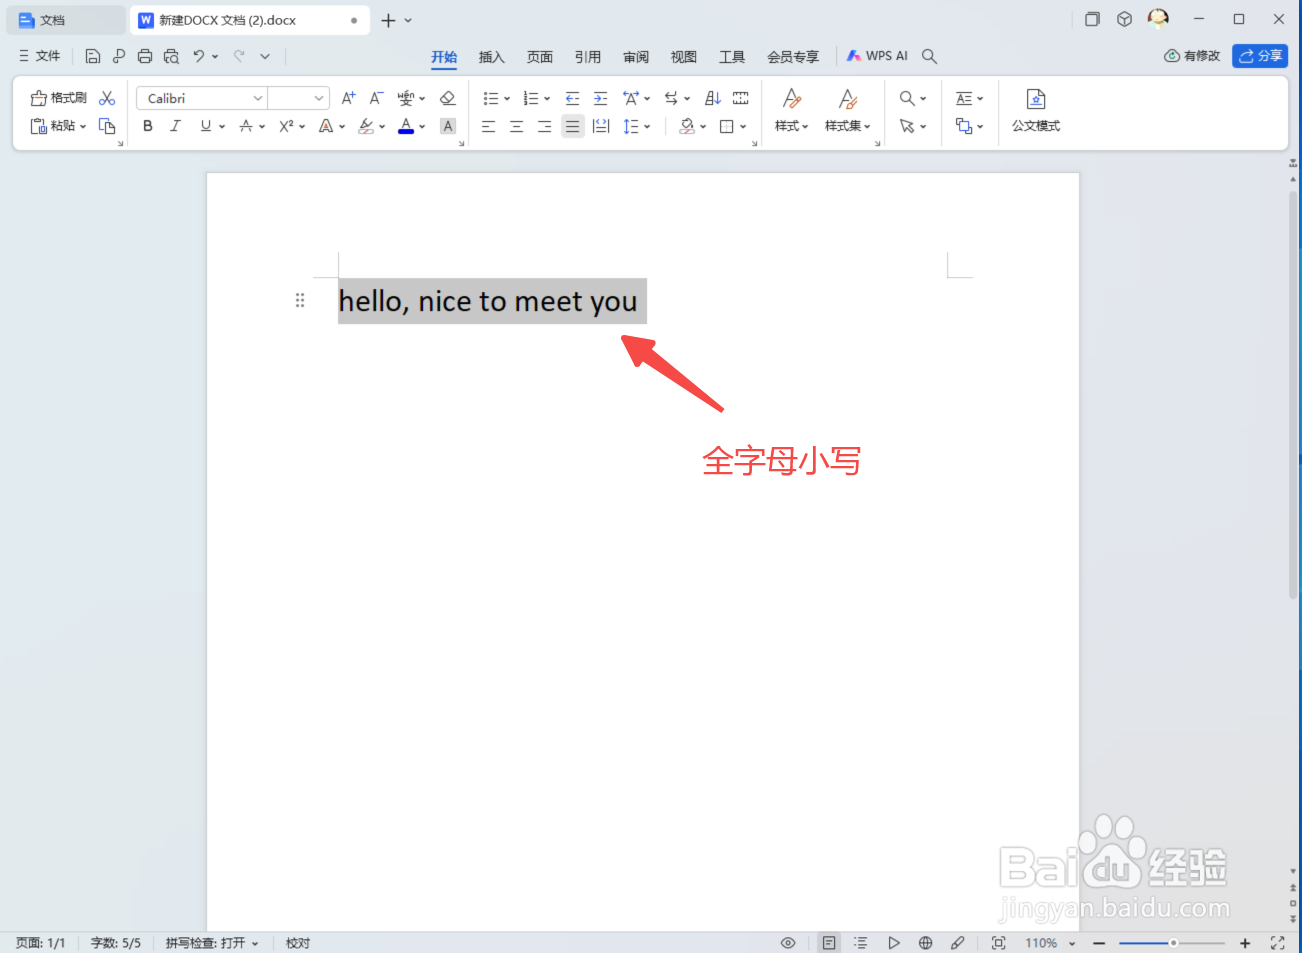This screenshot has width=1302, height=953.
Task: Decrease paragraph indent
Action: [572, 98]
